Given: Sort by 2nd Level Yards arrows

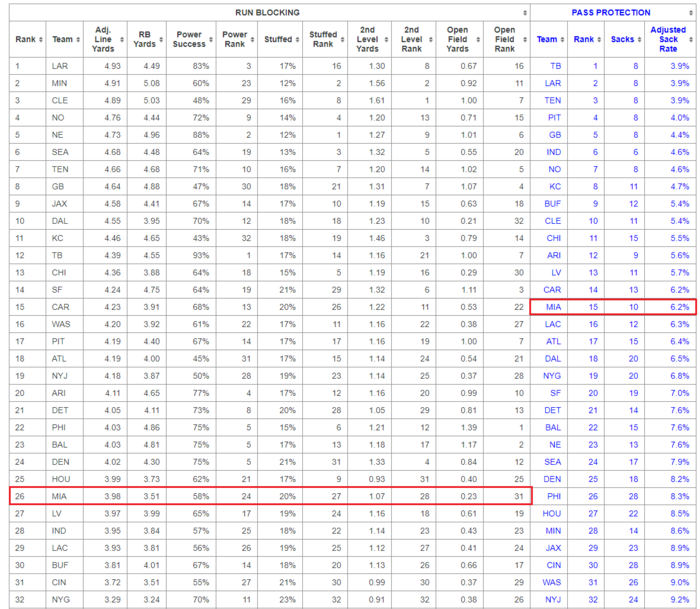Looking at the screenshot, I should pos(386,39).
